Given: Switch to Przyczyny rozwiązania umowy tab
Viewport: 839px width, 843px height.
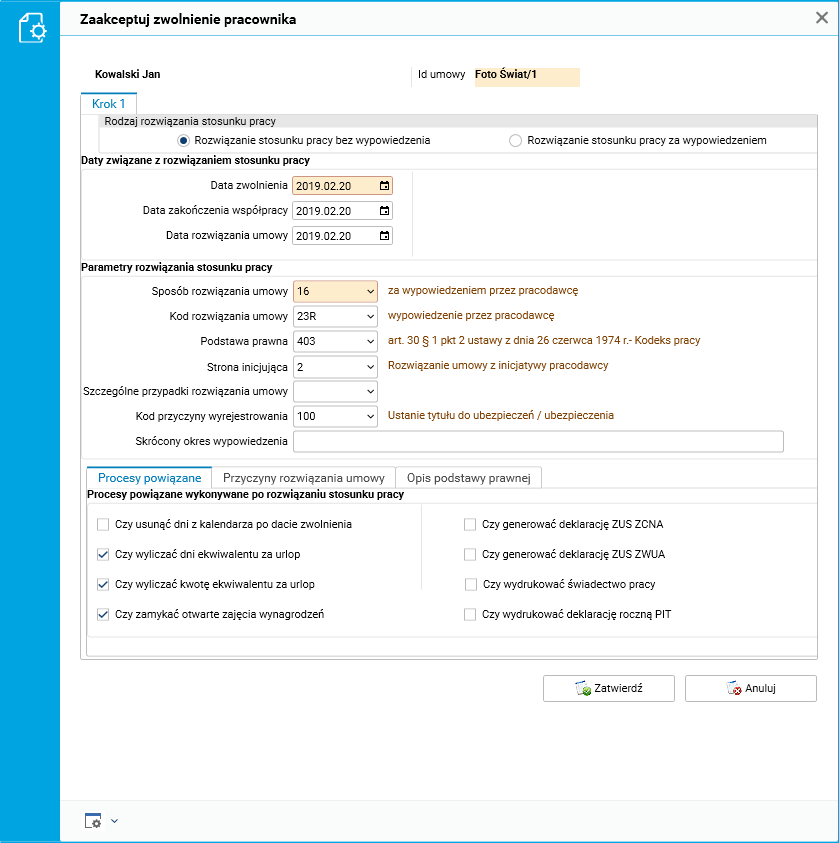Looking at the screenshot, I should point(304,478).
